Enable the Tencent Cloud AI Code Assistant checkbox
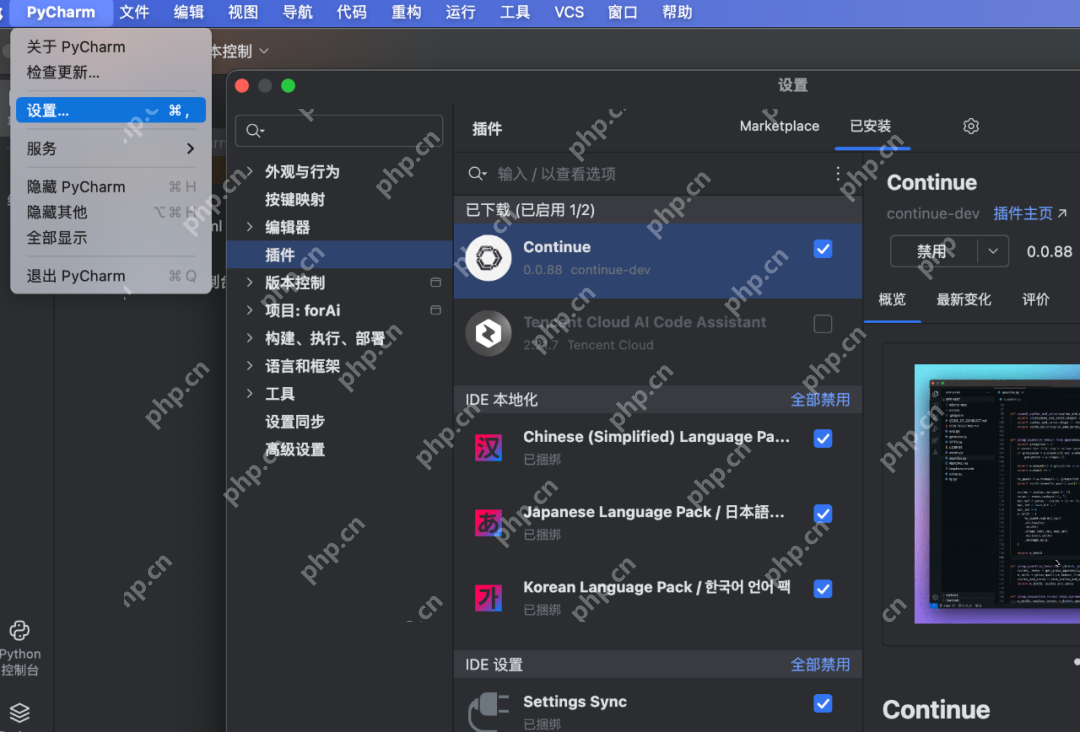 coord(823,324)
